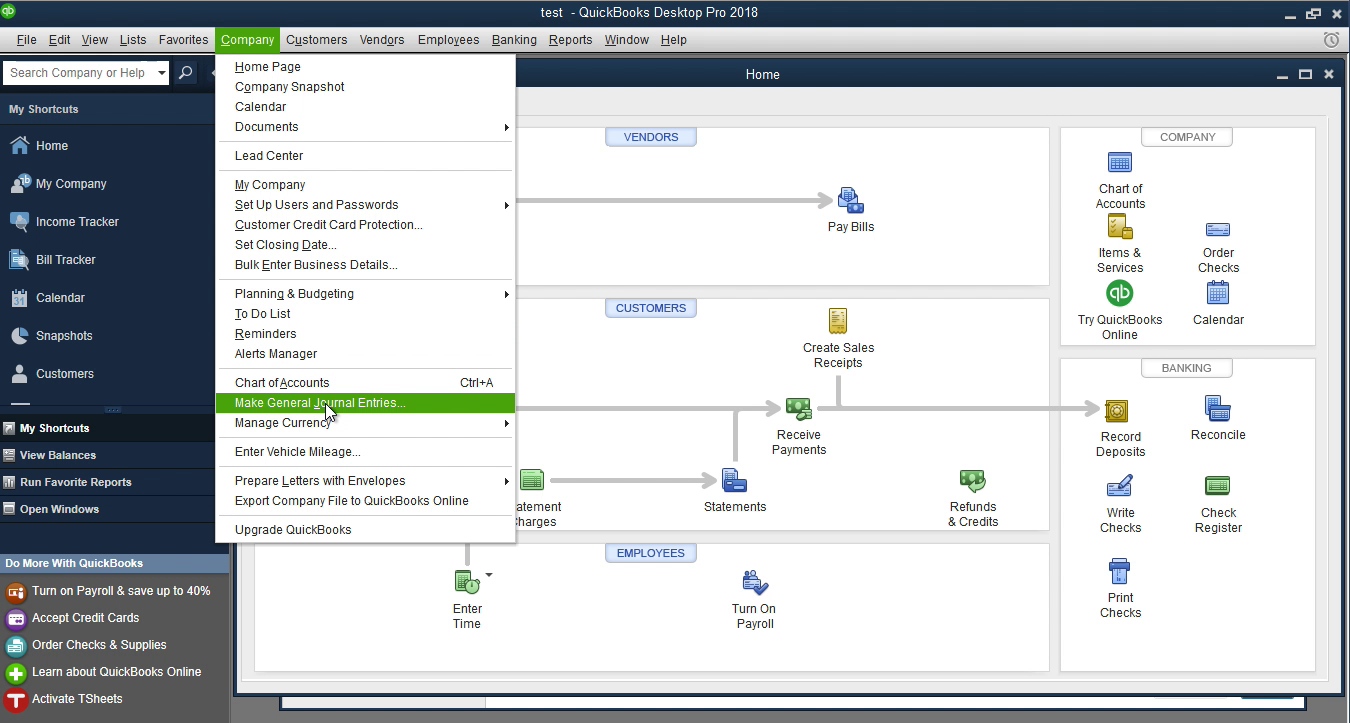Click Order Checks & Supplies link
1350x723 pixels.
click(99, 645)
